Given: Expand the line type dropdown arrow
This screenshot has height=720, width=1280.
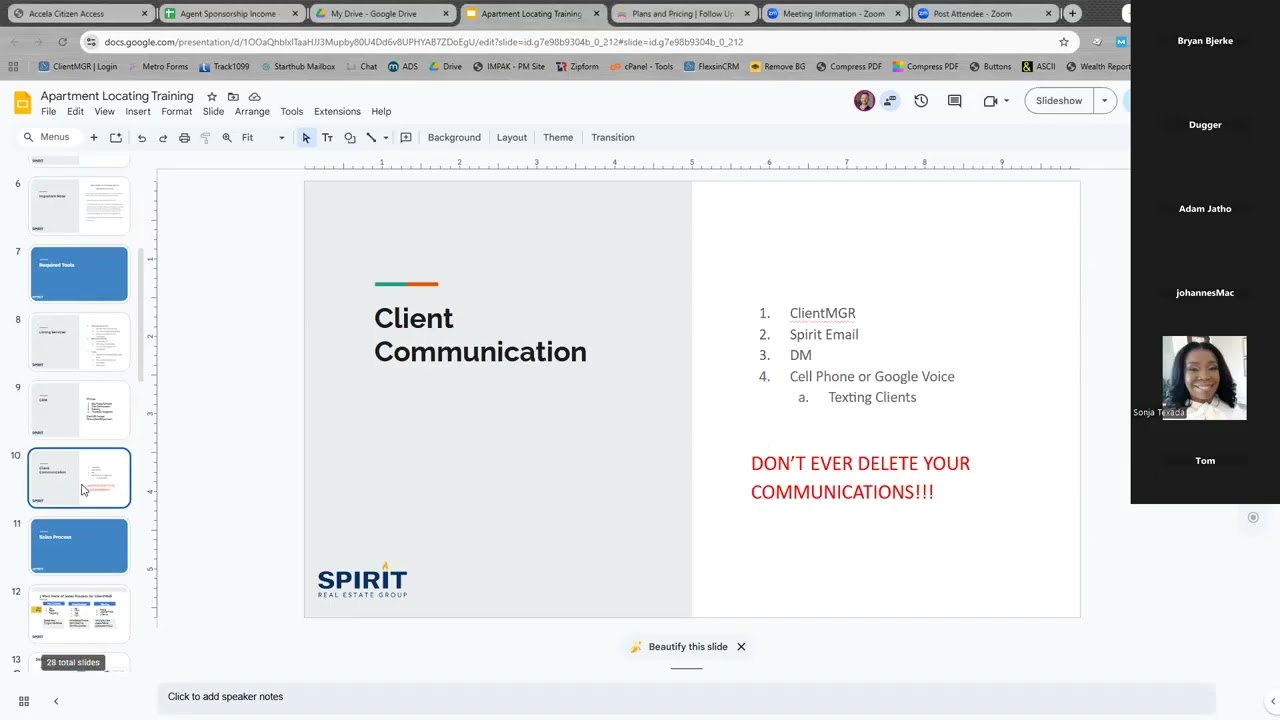Looking at the screenshot, I should coord(386,138).
